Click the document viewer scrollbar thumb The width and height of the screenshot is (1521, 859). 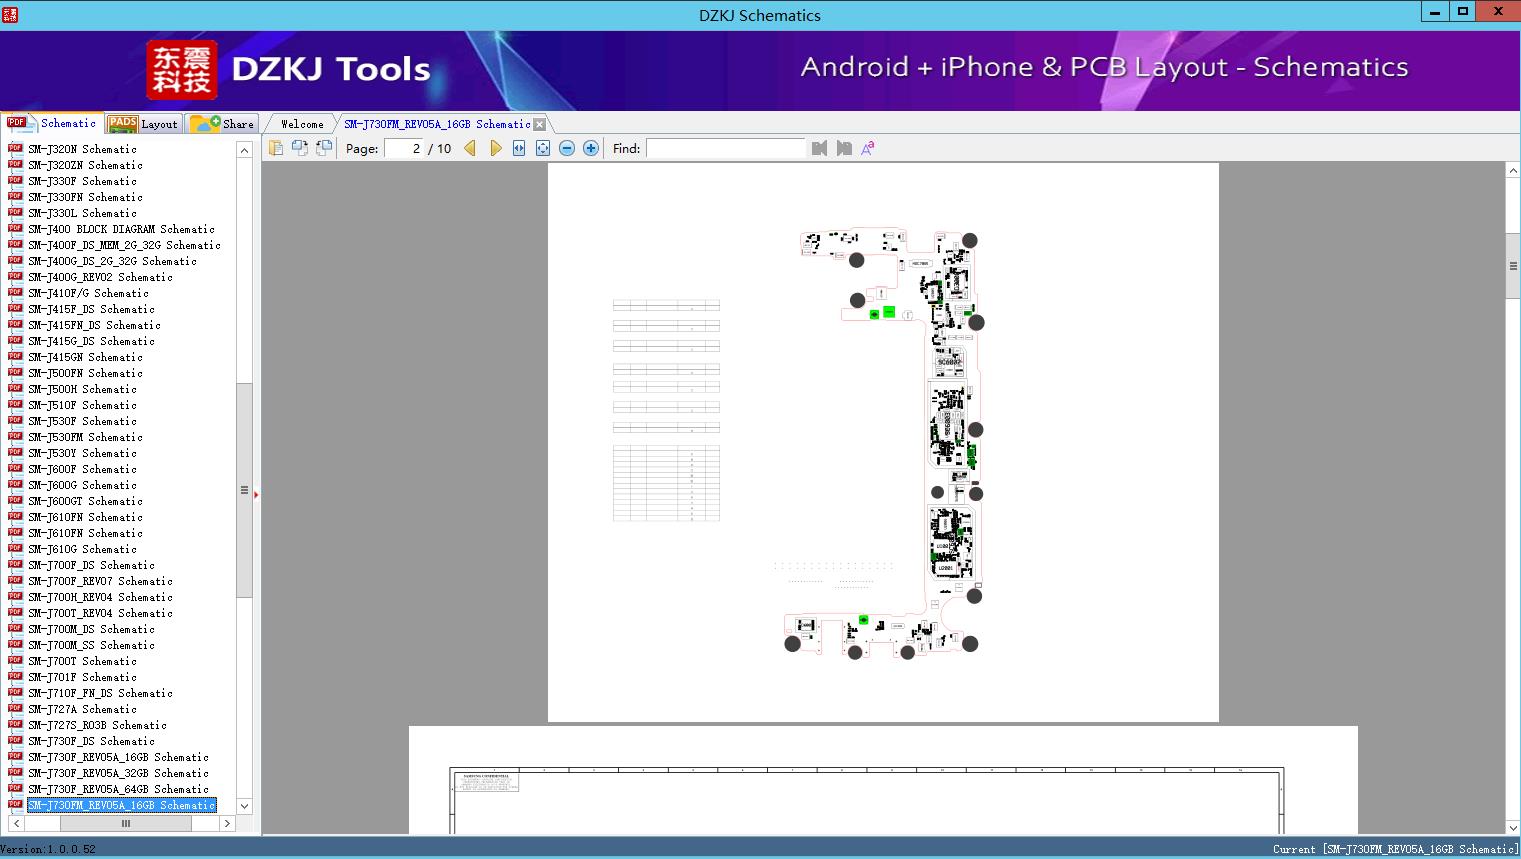point(1513,266)
